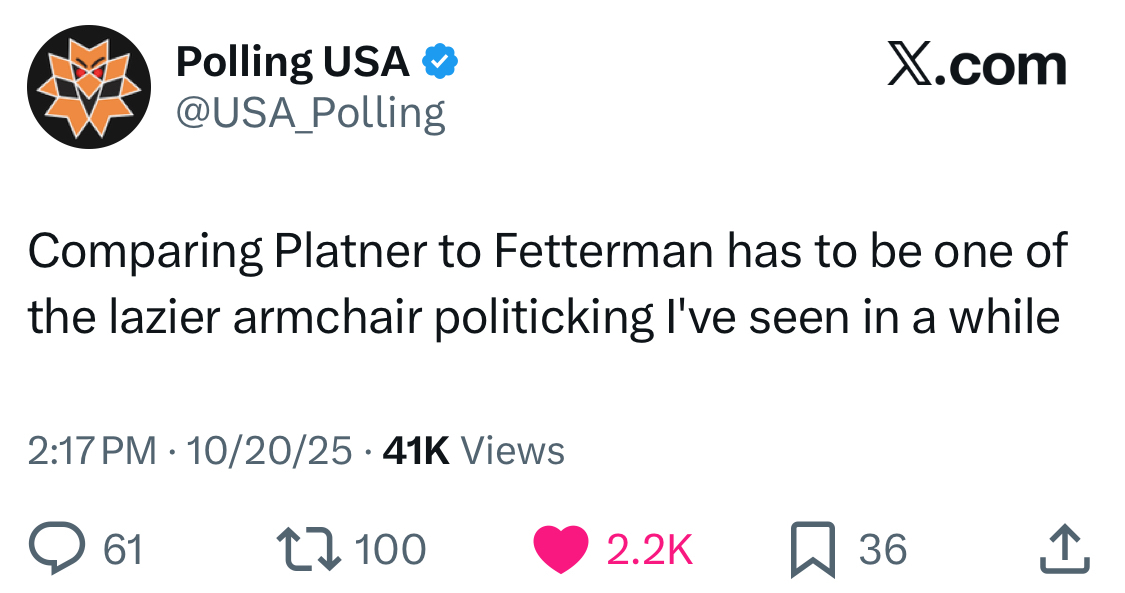Open the Polling USA profile avatar
Screen dimensions: 1125x593
click(89, 86)
